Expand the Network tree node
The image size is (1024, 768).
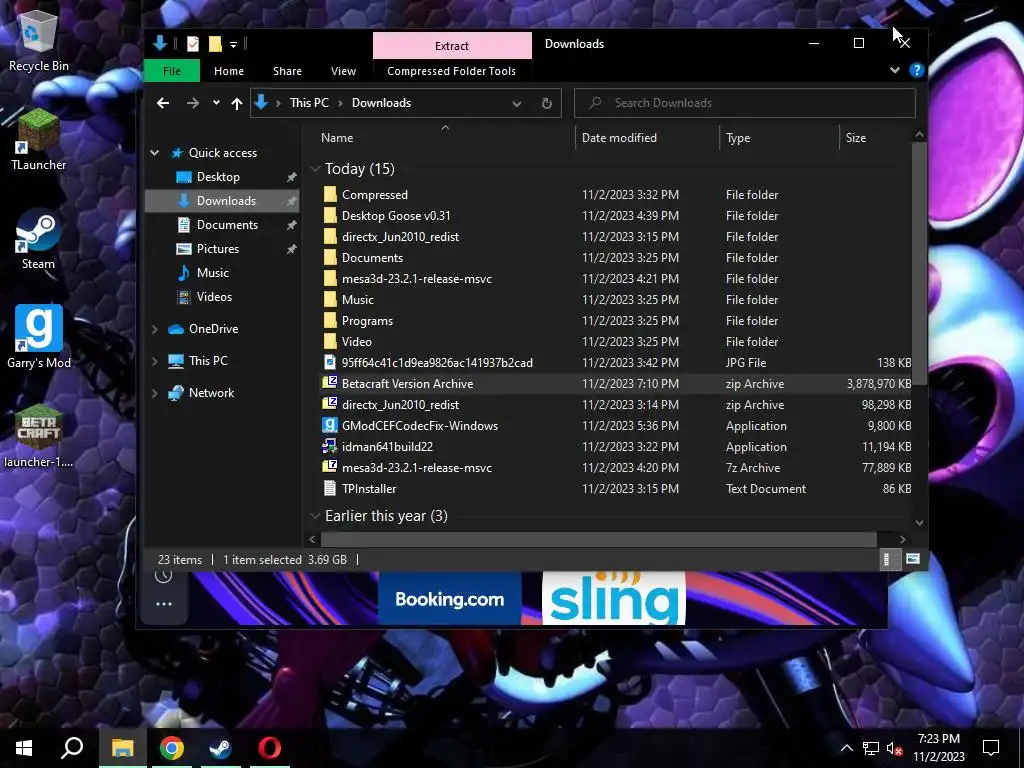pos(155,393)
